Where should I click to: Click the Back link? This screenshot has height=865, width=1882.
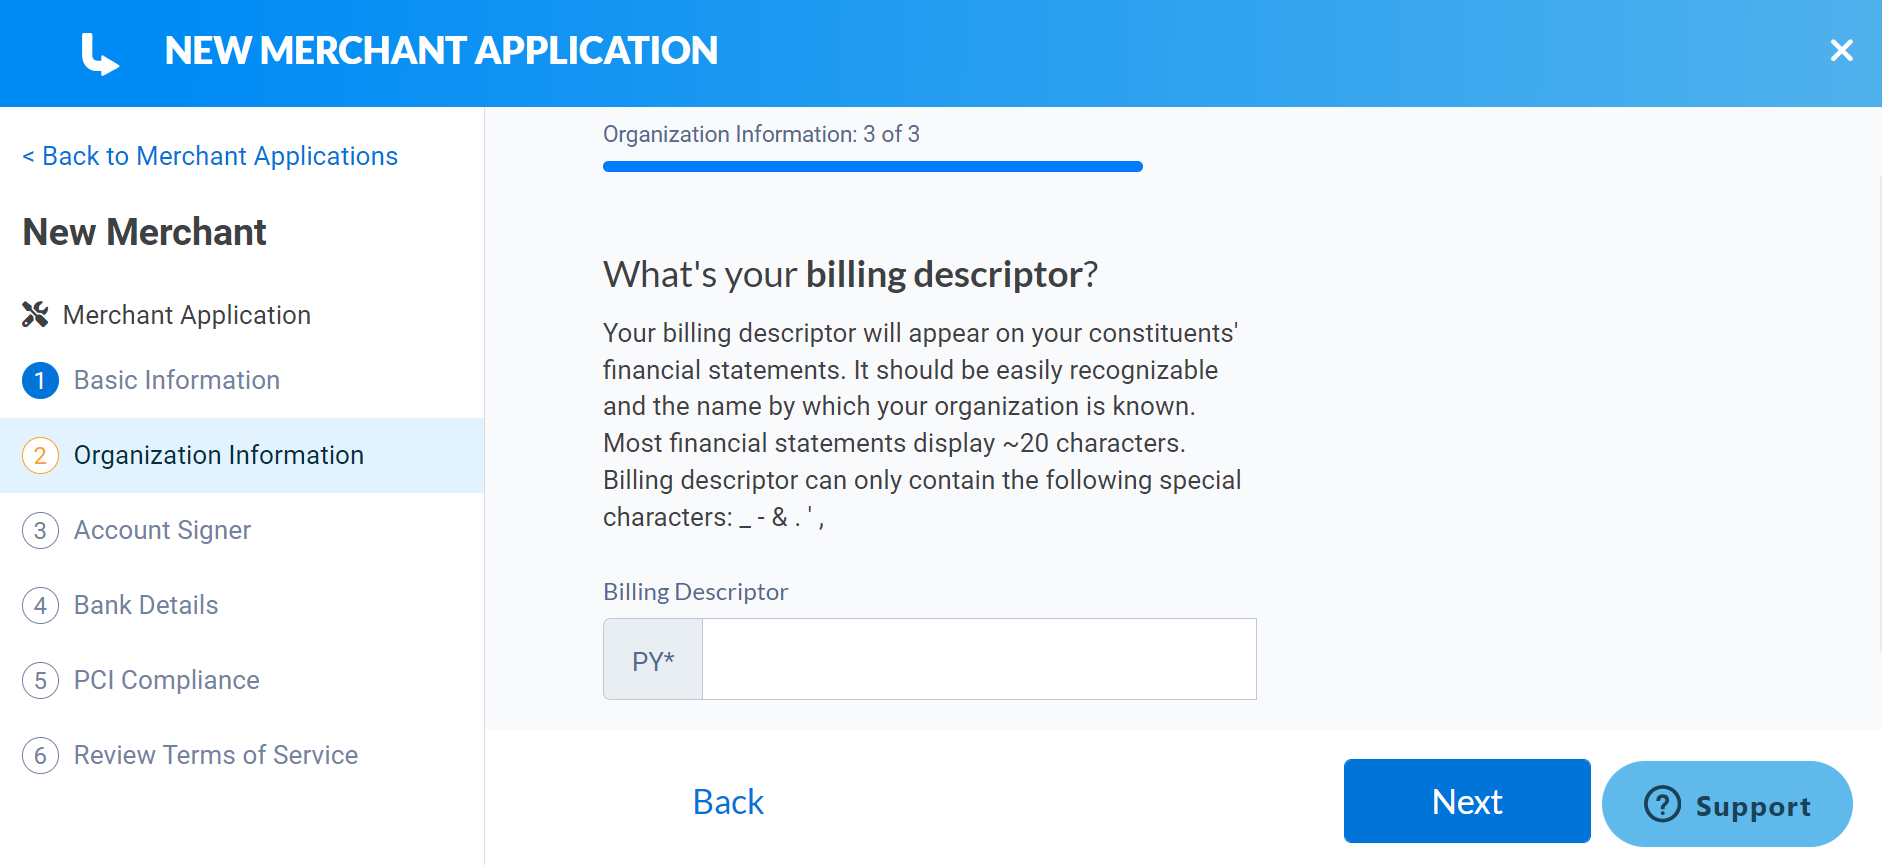pyautogui.click(x=728, y=802)
